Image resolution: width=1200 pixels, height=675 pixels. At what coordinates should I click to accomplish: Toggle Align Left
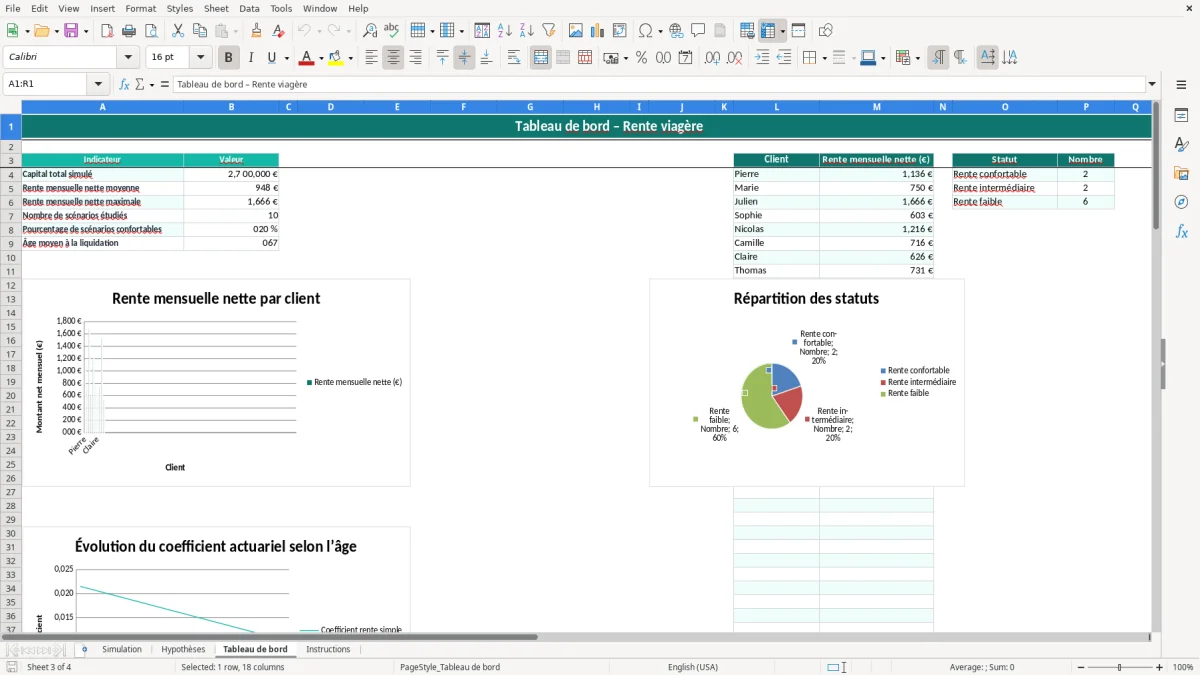pyautogui.click(x=371, y=58)
